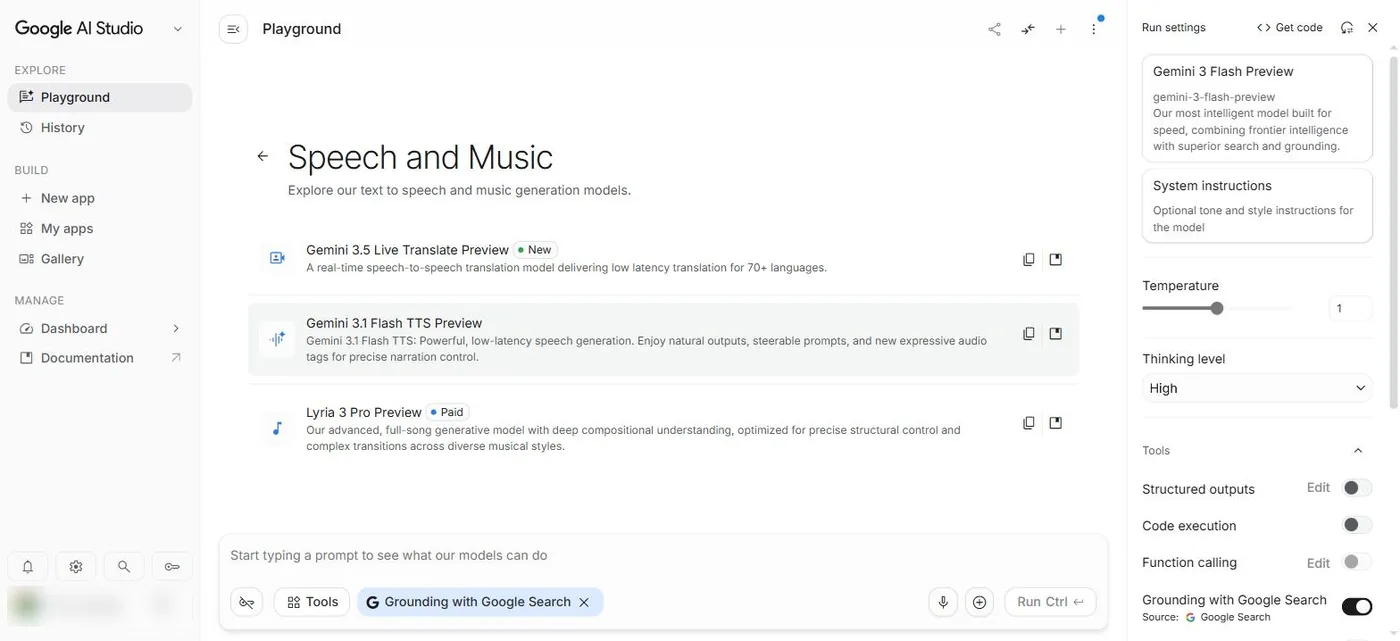Open settings gear icon in sidebar

[x=76, y=567]
